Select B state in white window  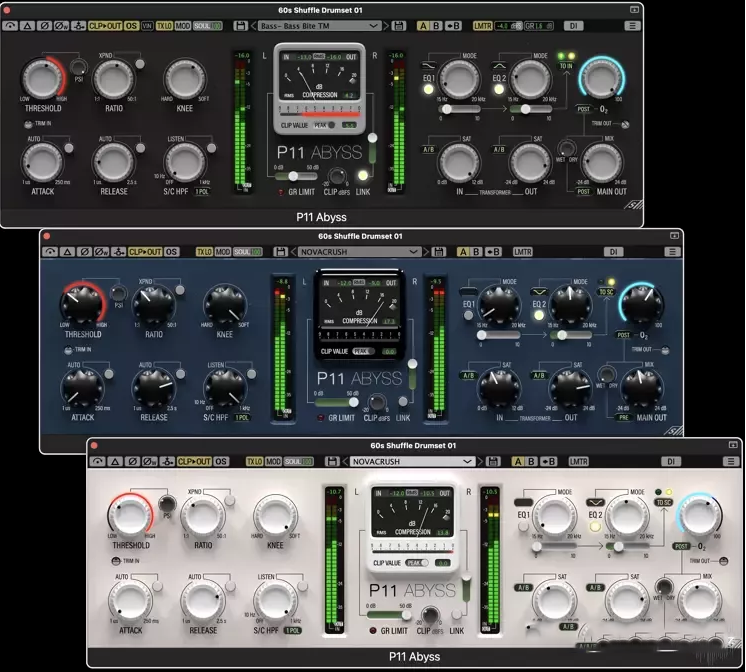pyautogui.click(x=531, y=461)
